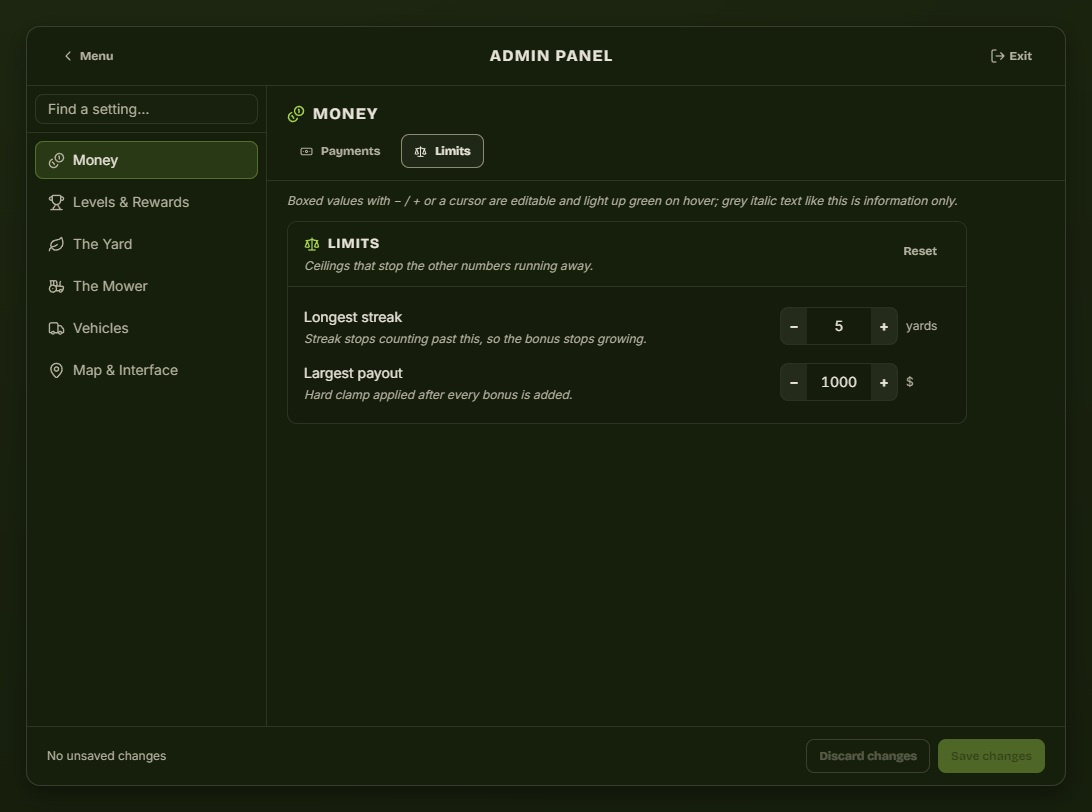1092x812 pixels.
Task: Click the leaf icon next to The Yard
Action: pyautogui.click(x=56, y=244)
